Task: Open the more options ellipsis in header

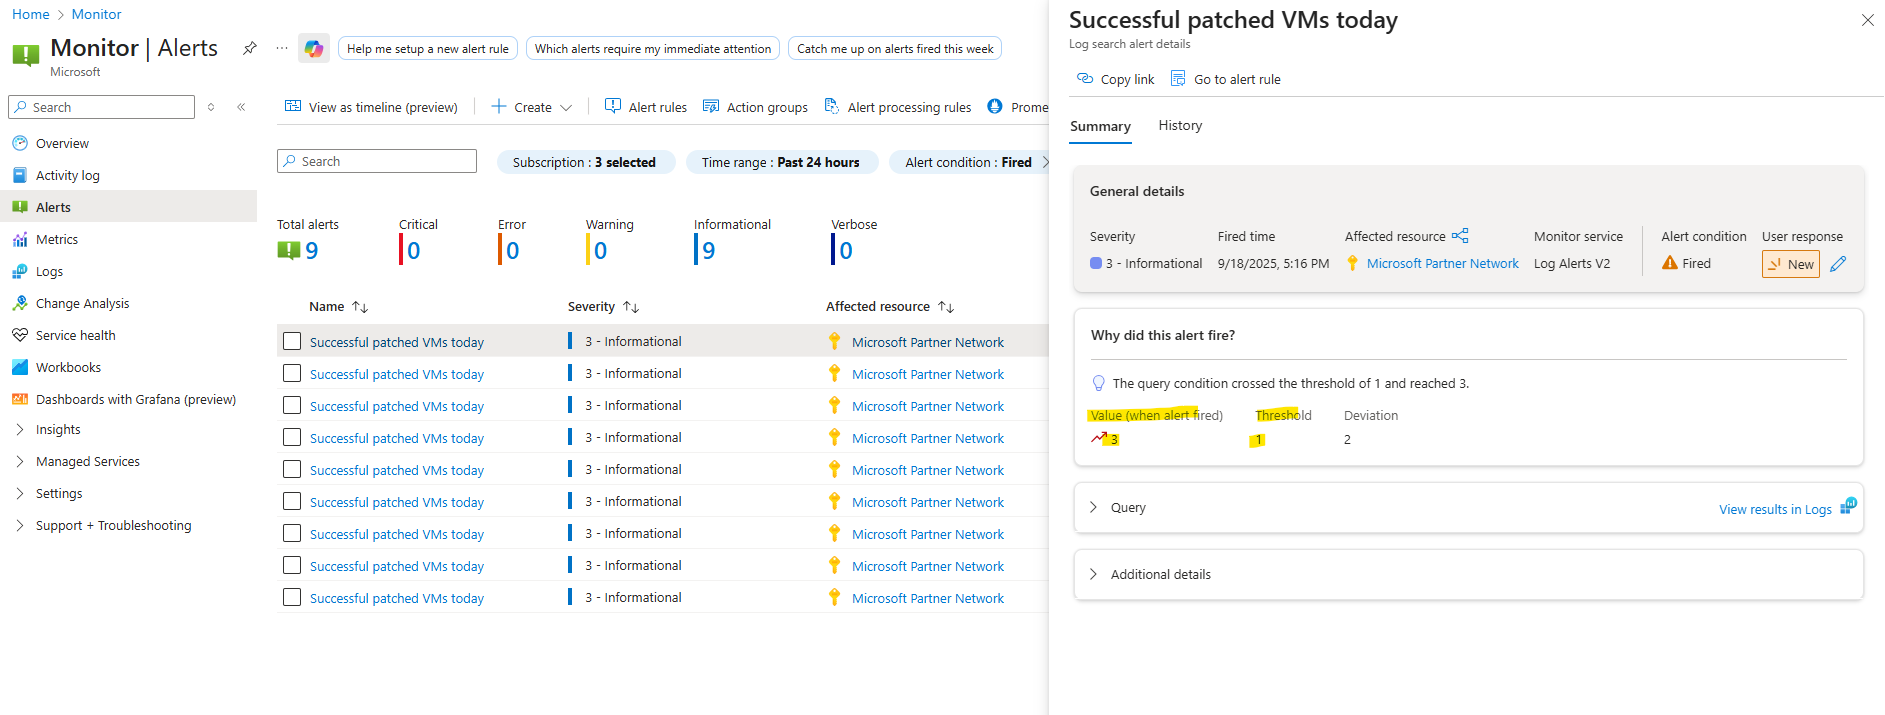Action: [x=282, y=48]
